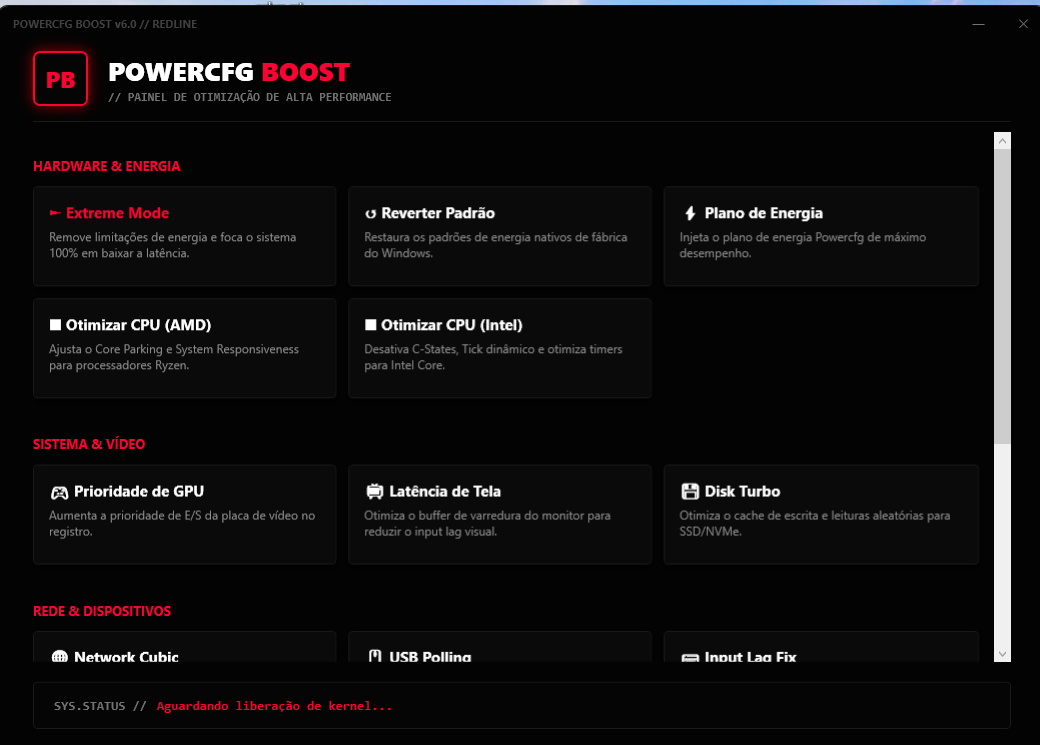Minimize the PowerCFG Boost window
The width and height of the screenshot is (1040, 745).
point(978,24)
